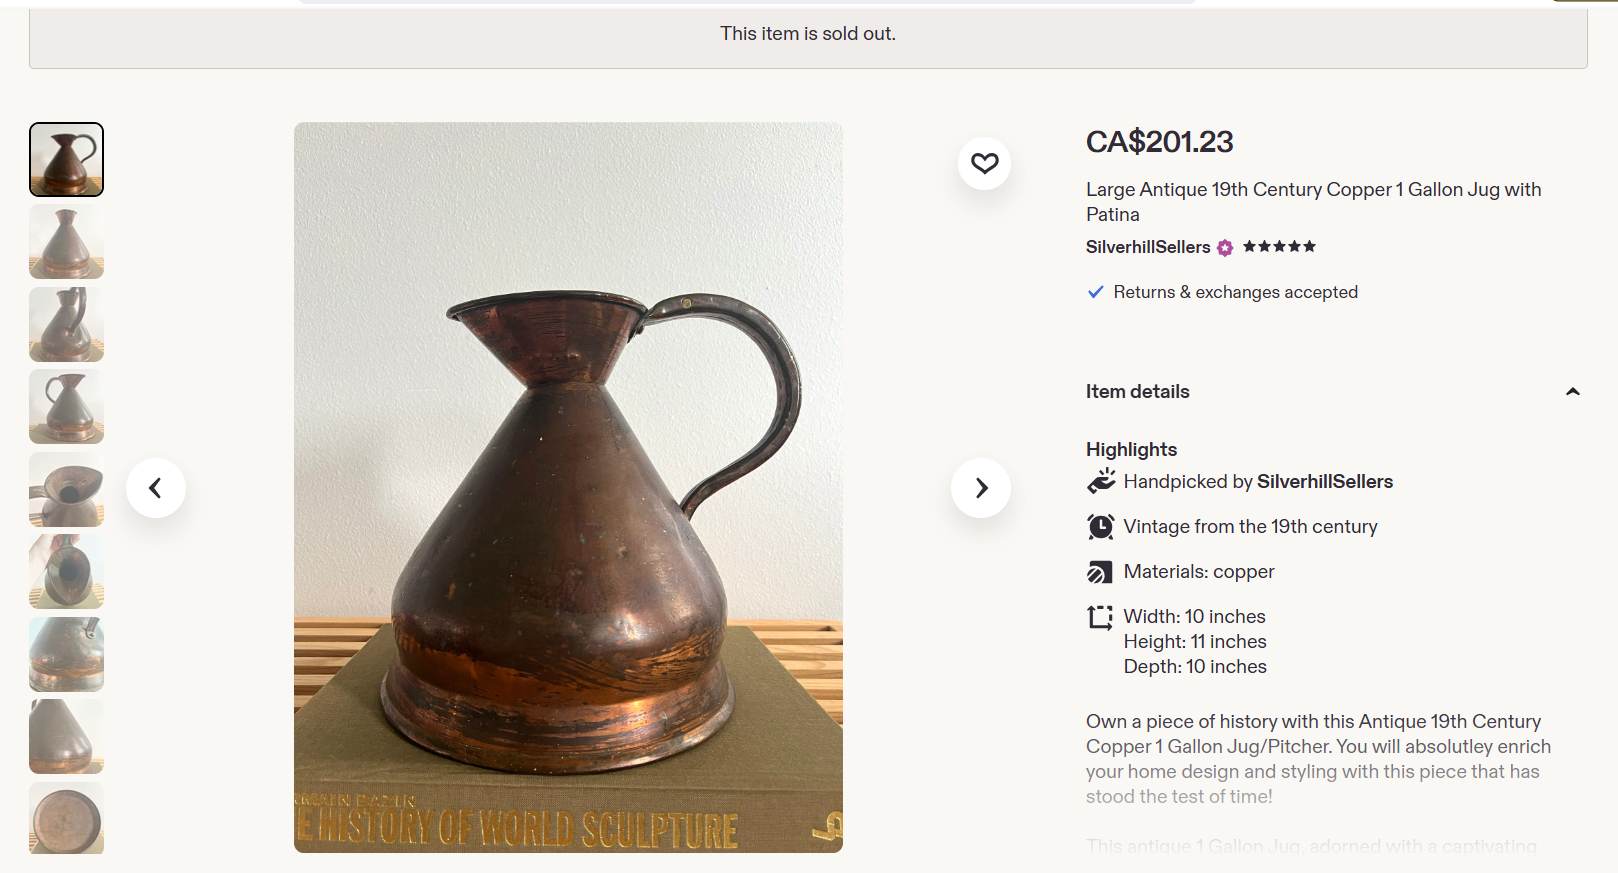
Task: Click Returns & exchanges accepted text
Action: point(1235,292)
